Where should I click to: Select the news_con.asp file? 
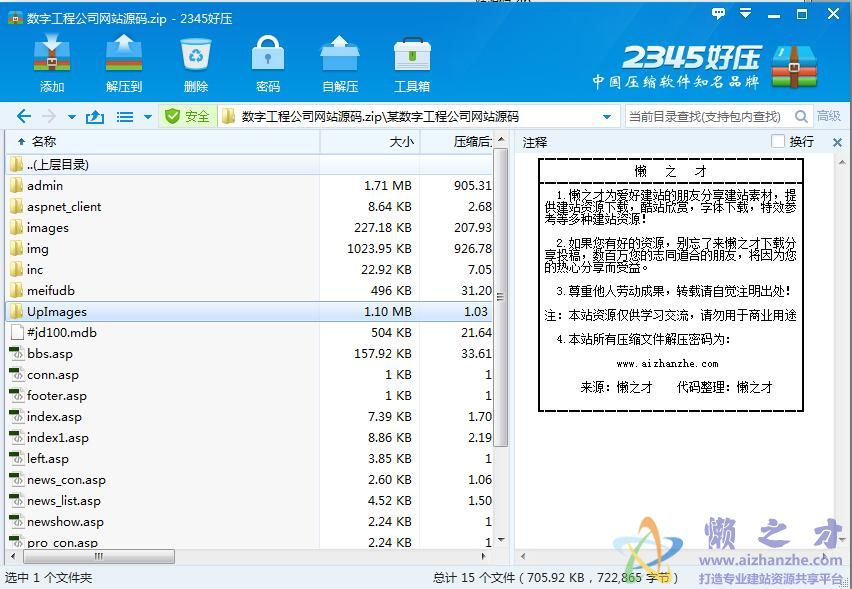250,480
